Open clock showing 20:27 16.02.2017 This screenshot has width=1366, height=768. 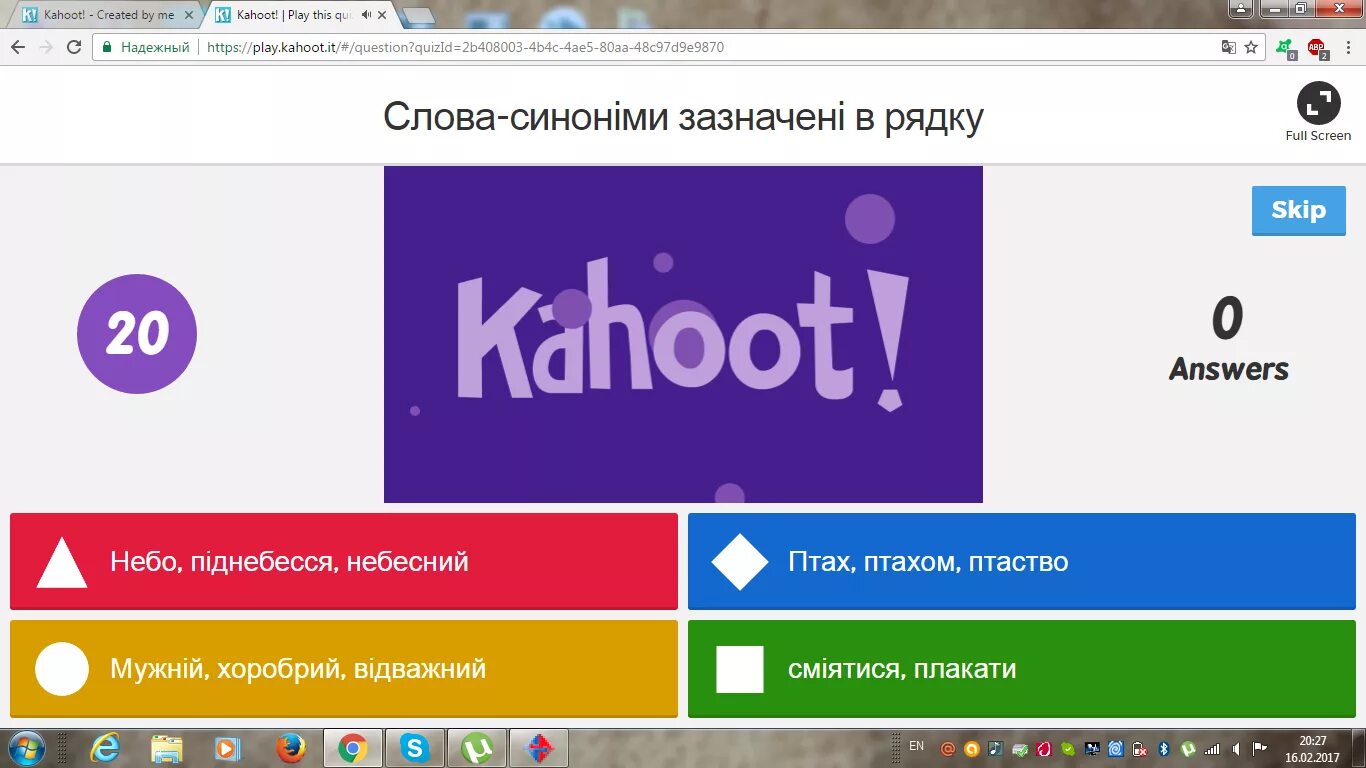click(x=1312, y=748)
